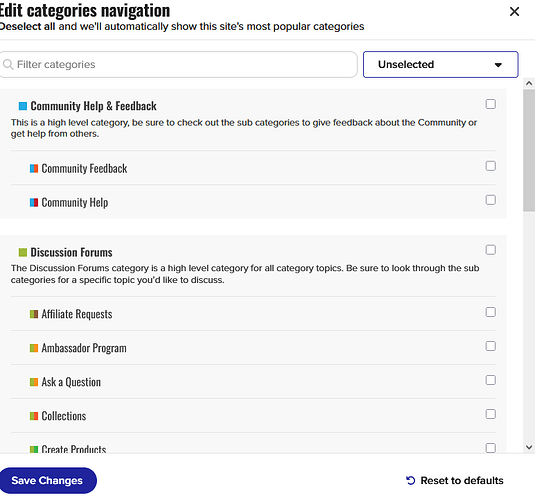The height and width of the screenshot is (500, 535).
Task: Enable the Community Feedback checkbox
Action: pyautogui.click(x=491, y=166)
